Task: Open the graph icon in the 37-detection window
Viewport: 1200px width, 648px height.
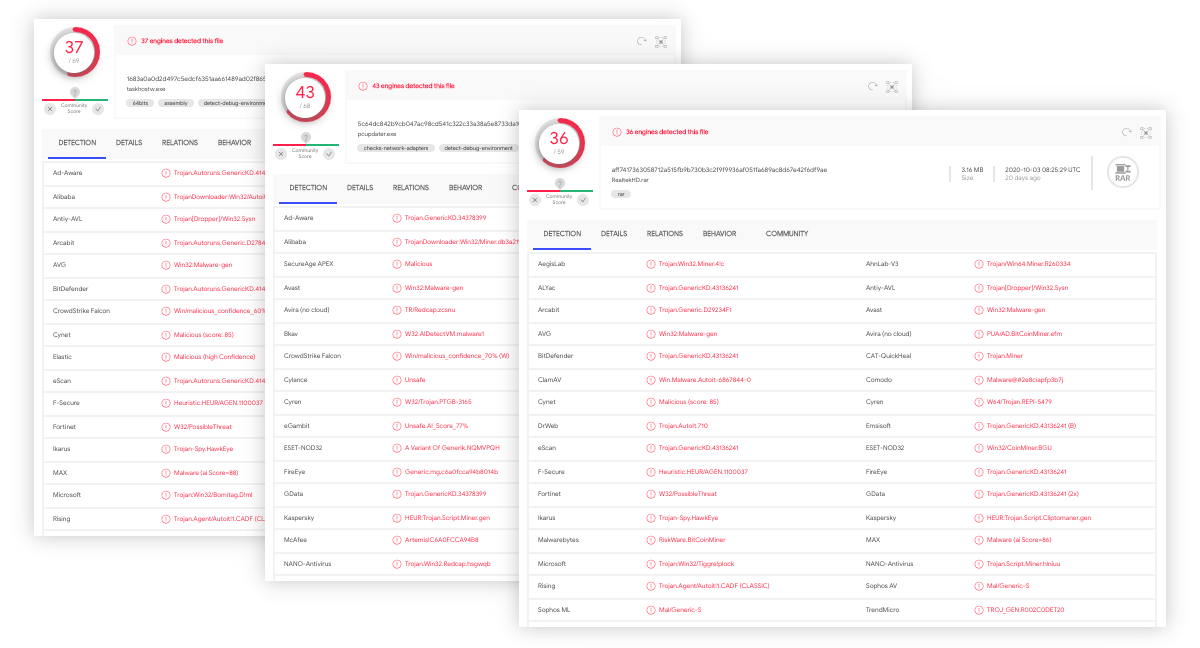Action: click(x=661, y=41)
